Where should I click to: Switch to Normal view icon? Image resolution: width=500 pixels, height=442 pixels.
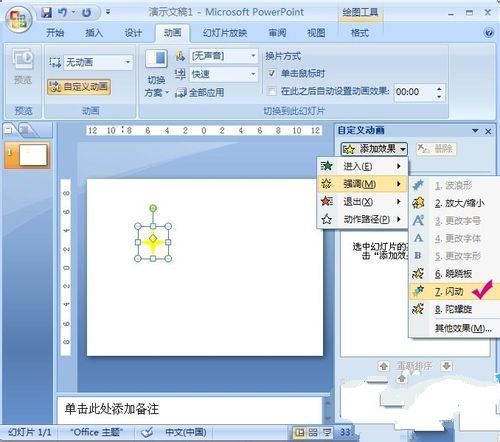click(x=300, y=432)
